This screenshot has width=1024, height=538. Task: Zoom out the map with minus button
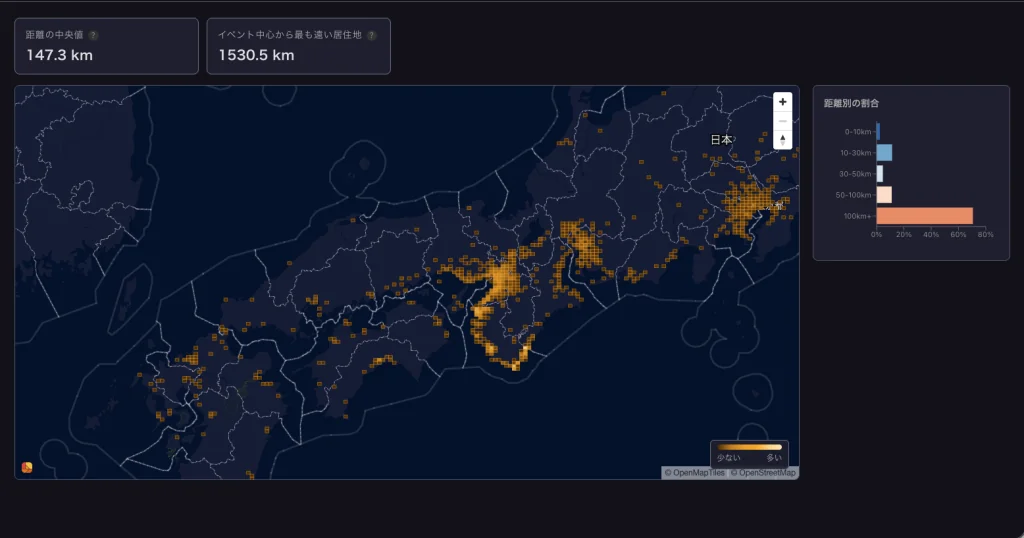tap(782, 121)
